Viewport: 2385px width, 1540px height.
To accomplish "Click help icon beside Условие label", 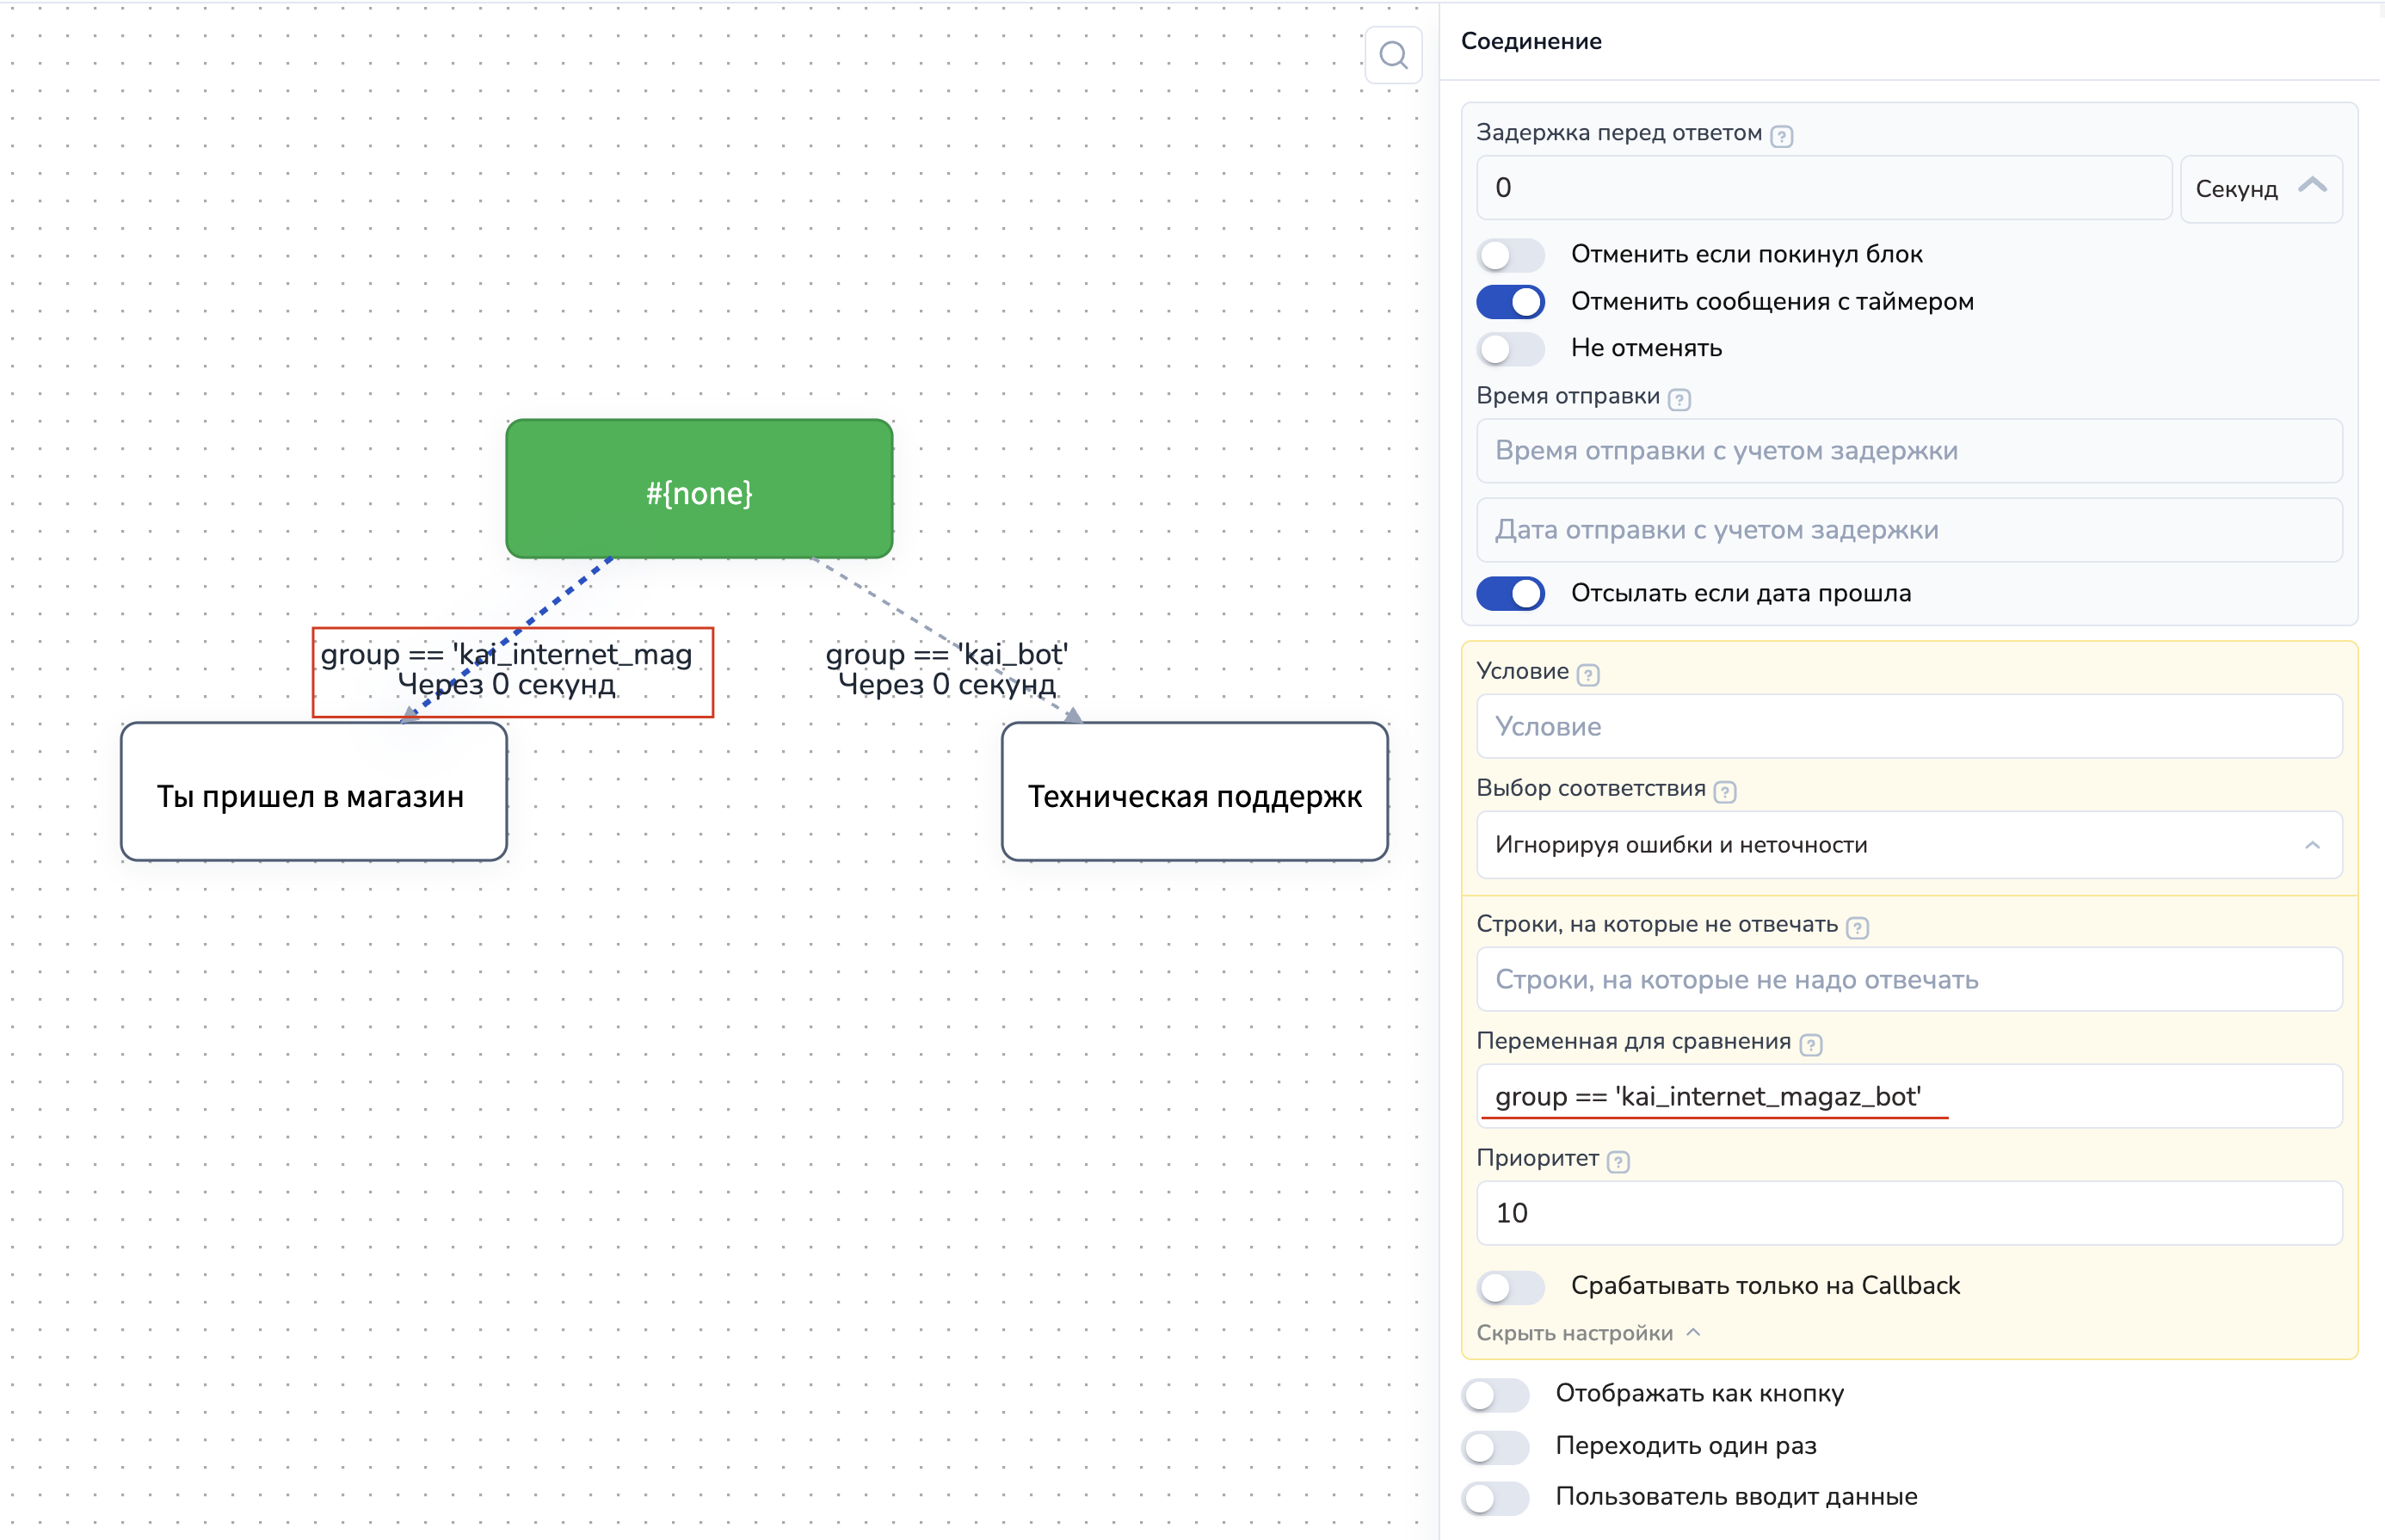I will pyautogui.click(x=1588, y=674).
